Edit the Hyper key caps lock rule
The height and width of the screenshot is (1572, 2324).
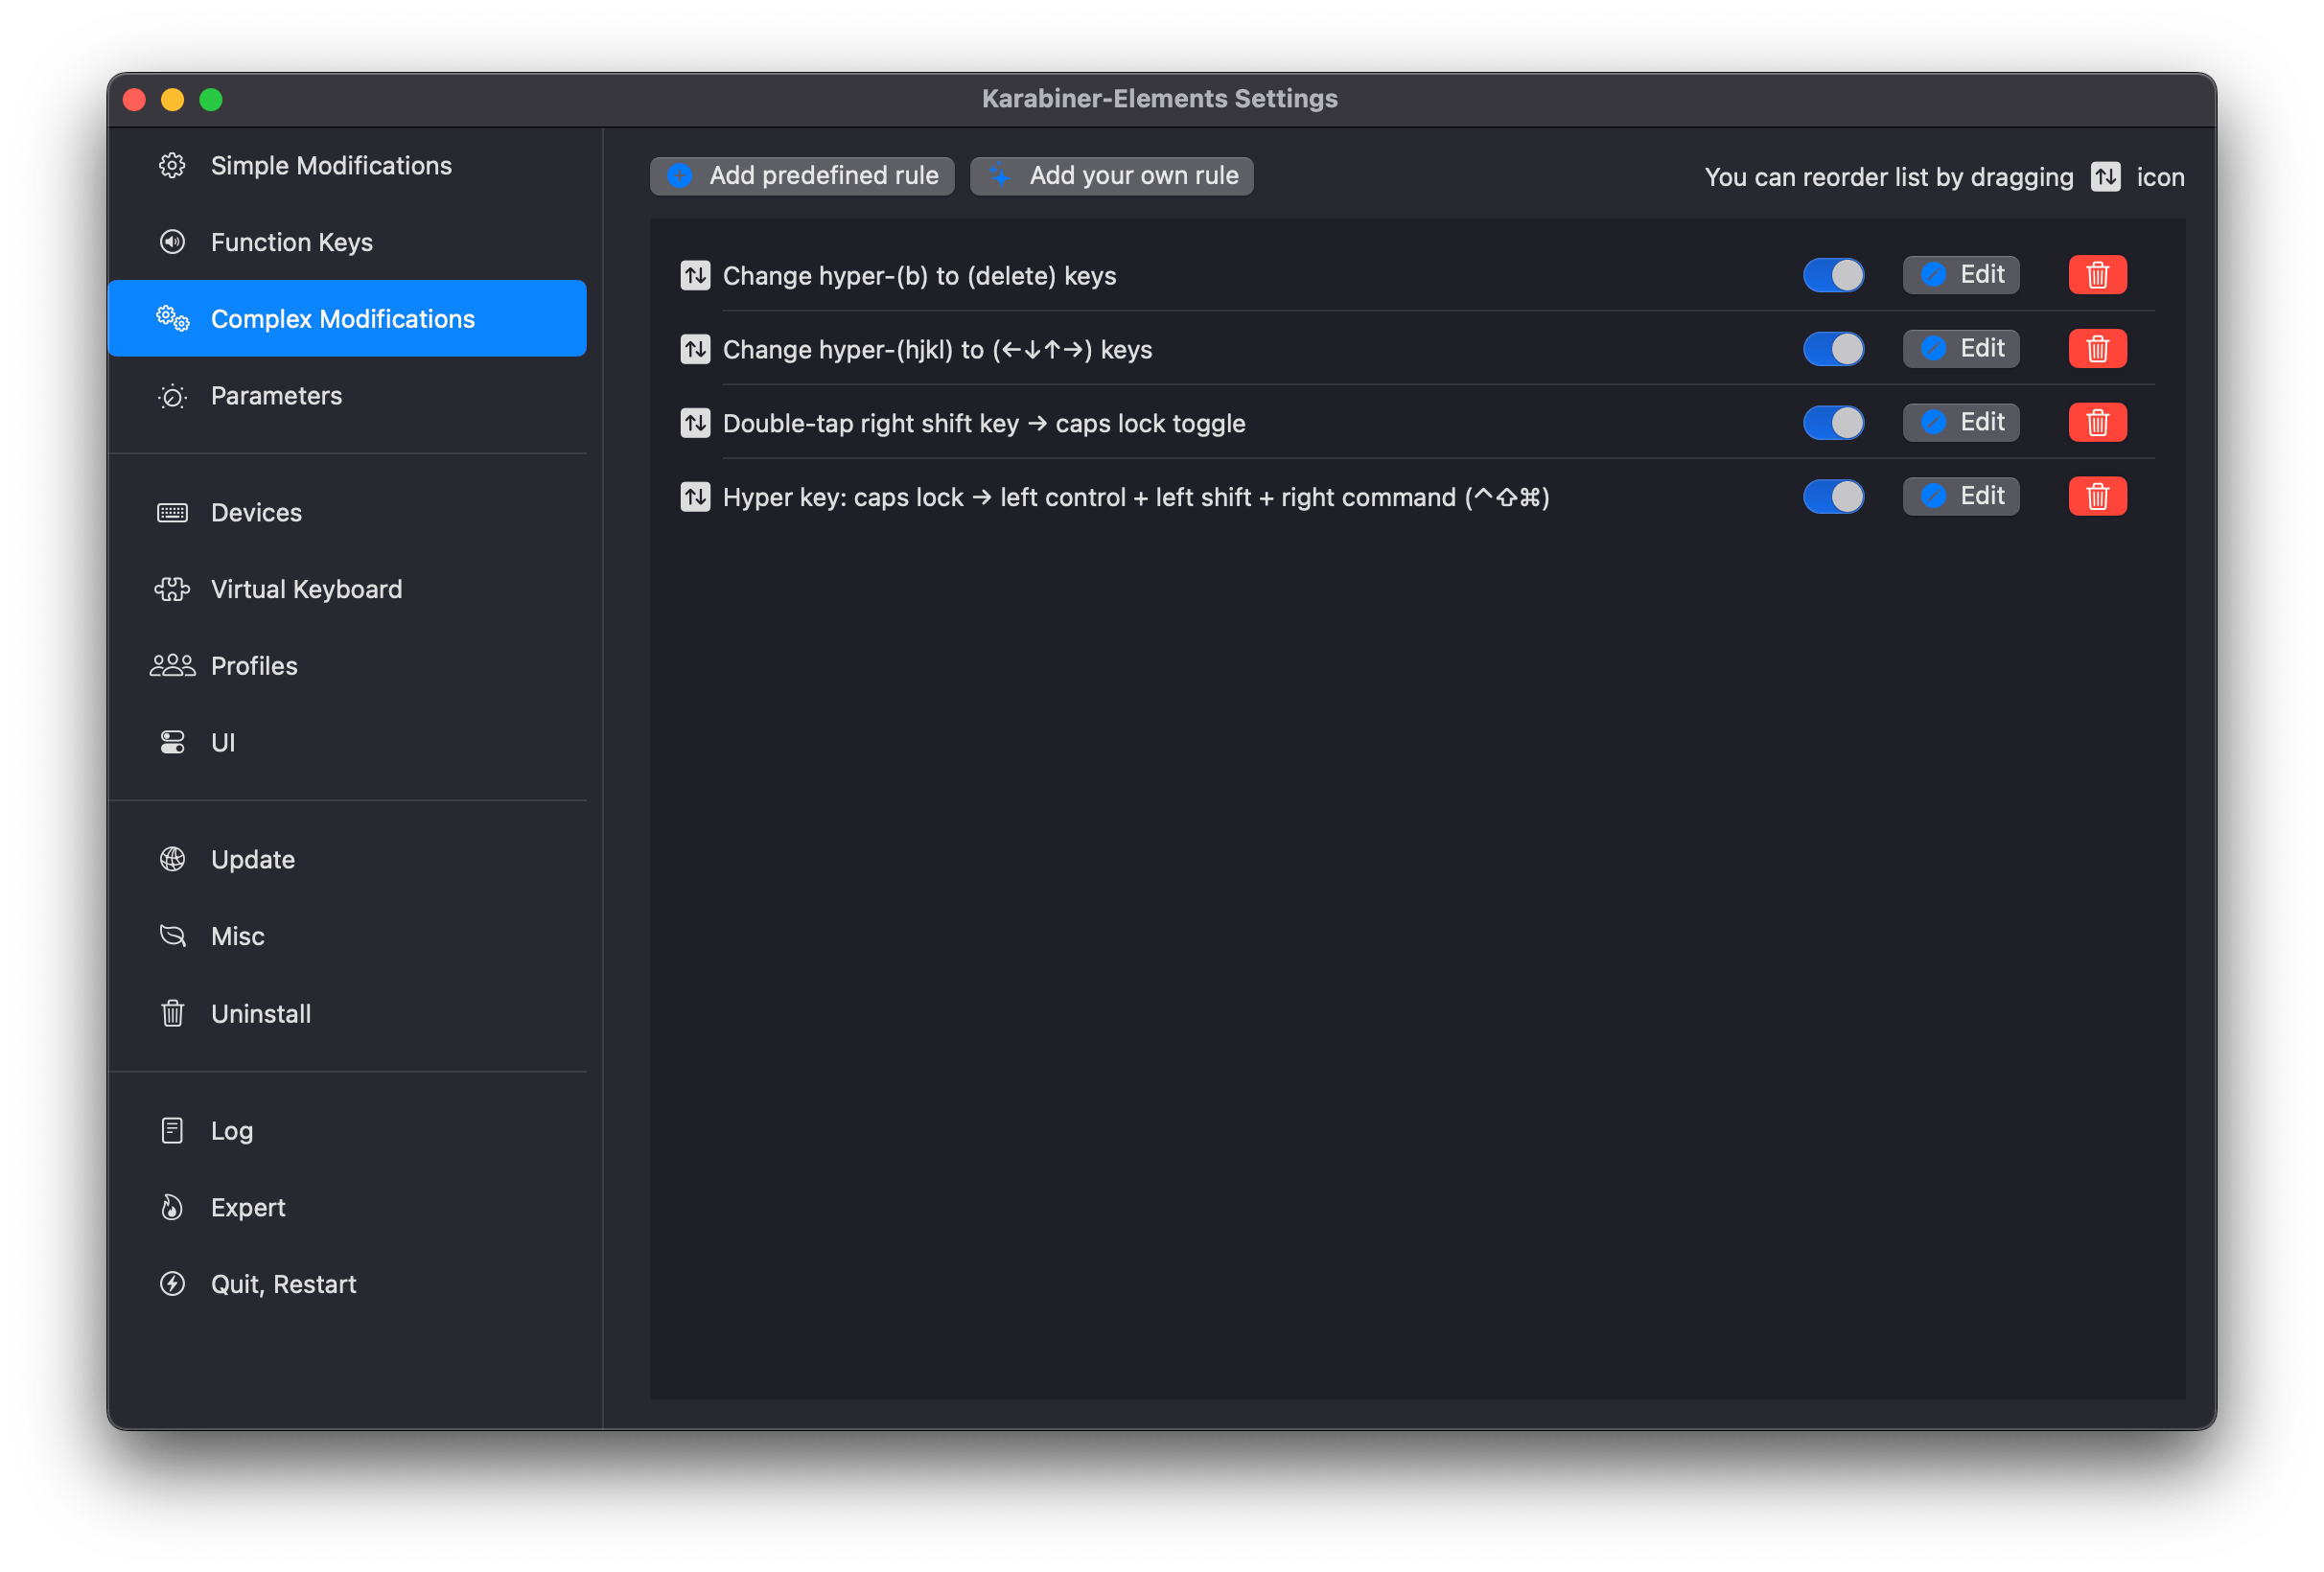coord(1961,497)
